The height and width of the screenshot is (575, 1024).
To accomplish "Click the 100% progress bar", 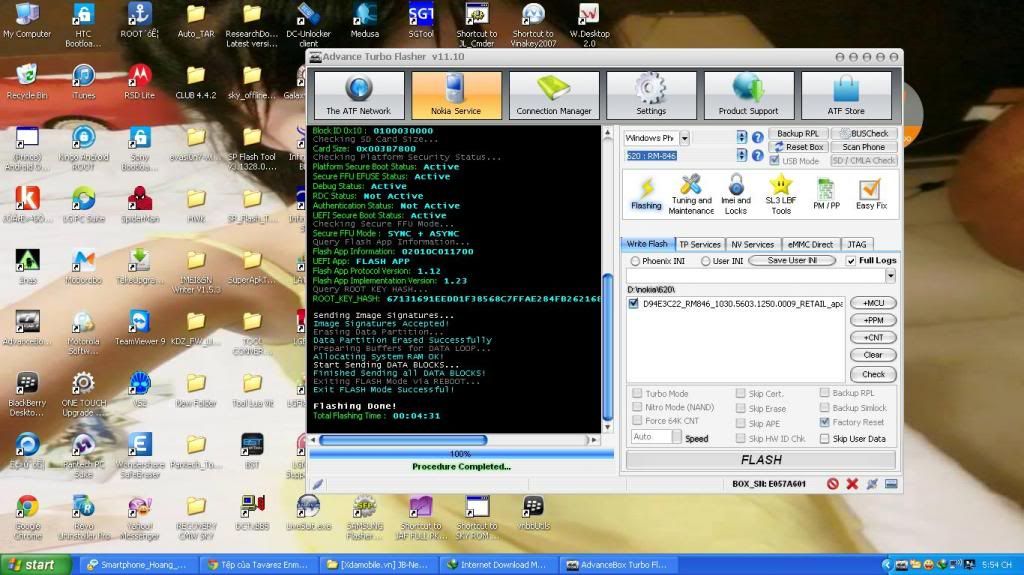I will tap(461, 453).
